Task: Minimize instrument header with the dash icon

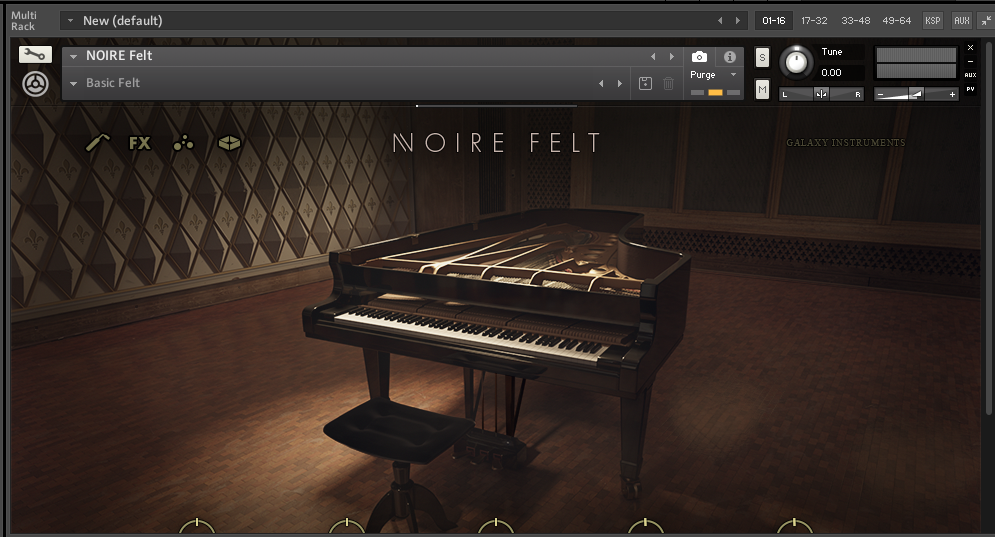Action: [970, 62]
